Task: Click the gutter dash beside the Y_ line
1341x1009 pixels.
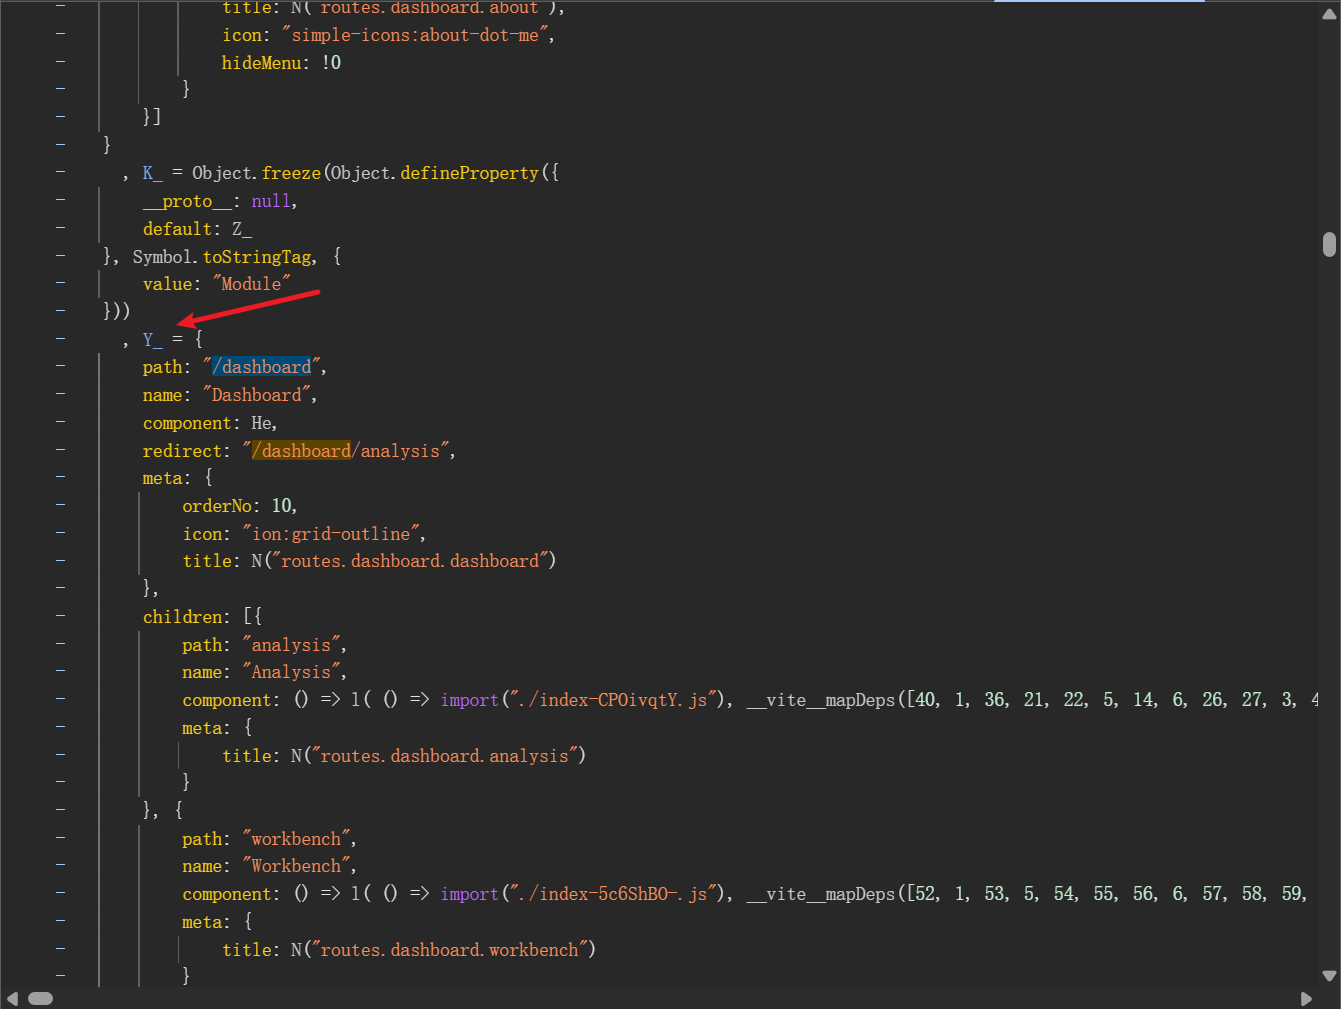Action: pyautogui.click(x=61, y=339)
